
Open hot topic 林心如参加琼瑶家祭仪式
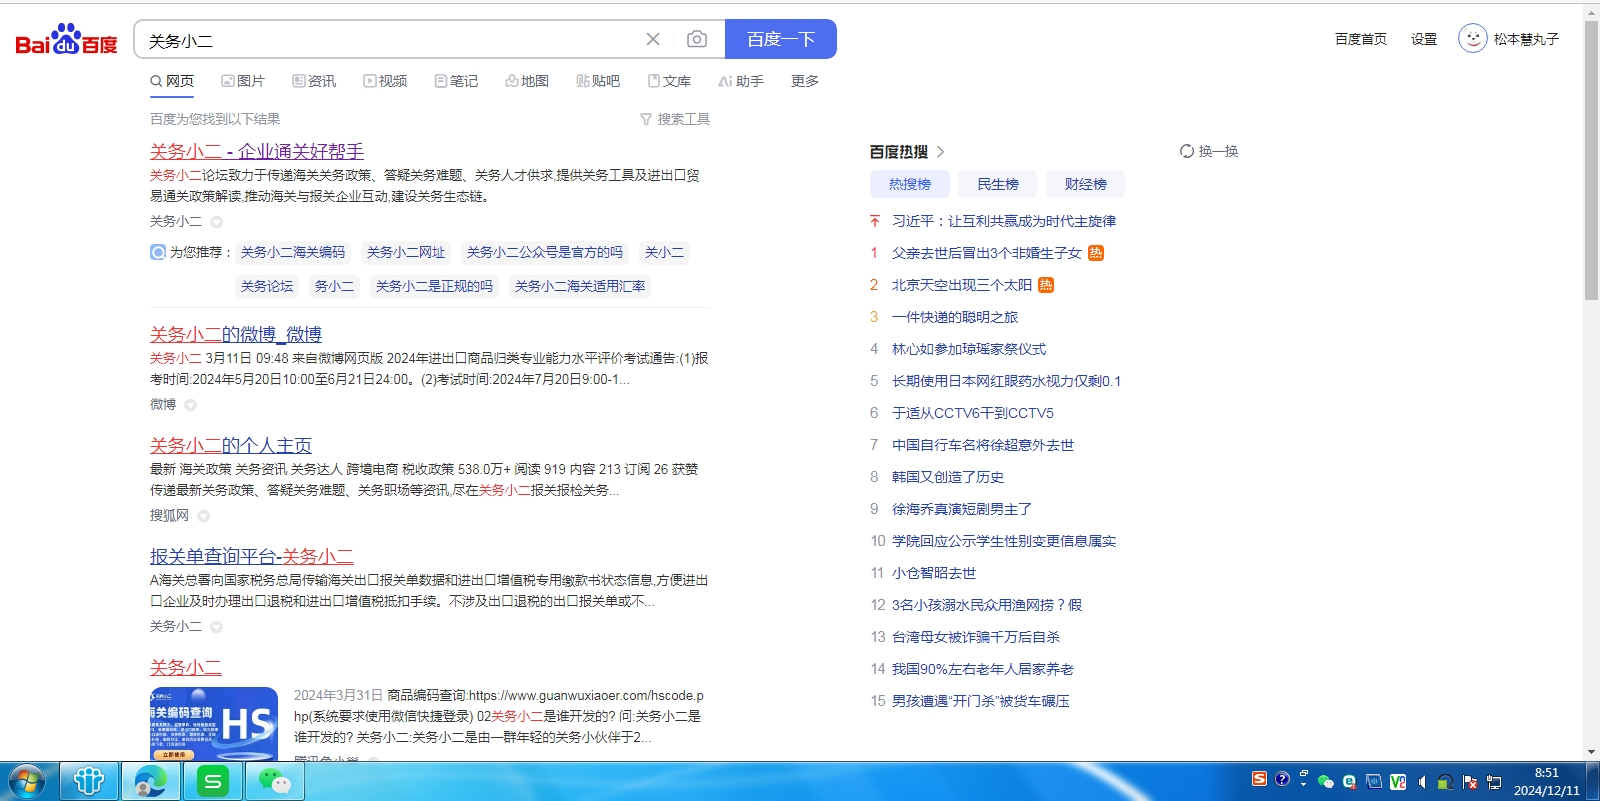tap(969, 349)
